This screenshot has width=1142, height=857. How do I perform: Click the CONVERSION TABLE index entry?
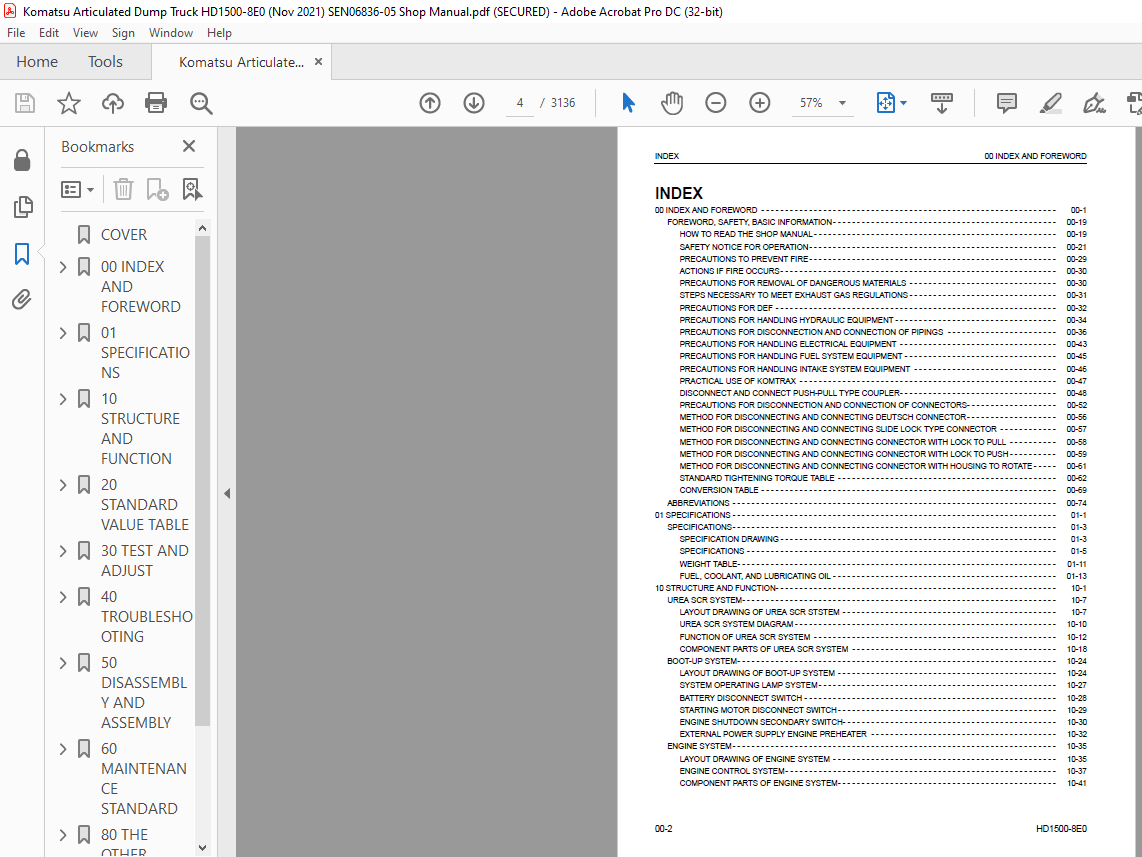pos(719,490)
